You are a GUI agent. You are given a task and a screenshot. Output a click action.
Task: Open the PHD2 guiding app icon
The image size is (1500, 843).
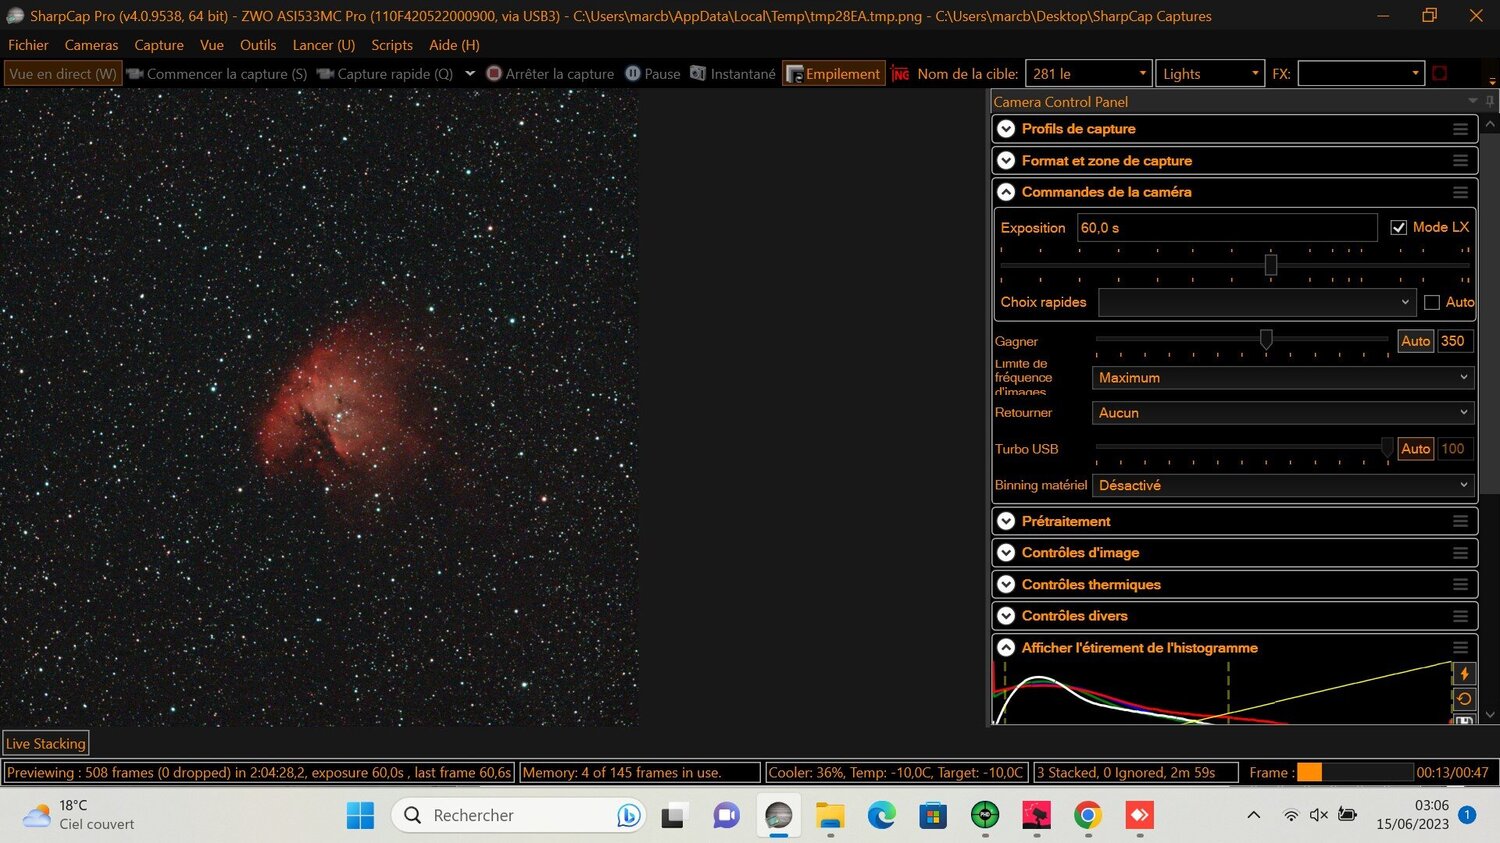(x=985, y=816)
